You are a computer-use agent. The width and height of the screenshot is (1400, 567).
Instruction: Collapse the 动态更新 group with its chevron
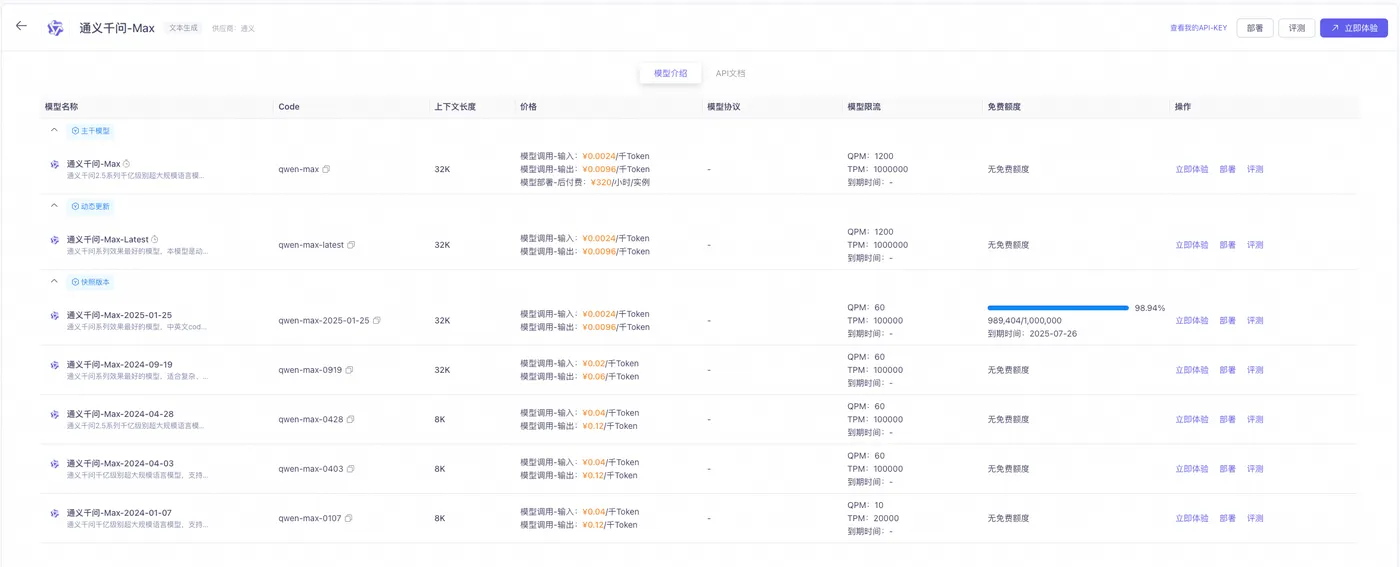coord(54,206)
